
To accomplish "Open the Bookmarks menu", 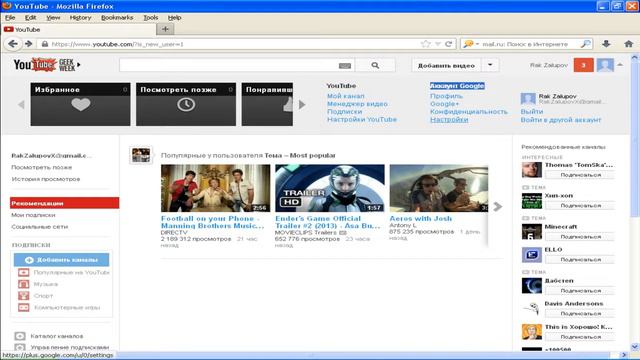I will coord(117,18).
